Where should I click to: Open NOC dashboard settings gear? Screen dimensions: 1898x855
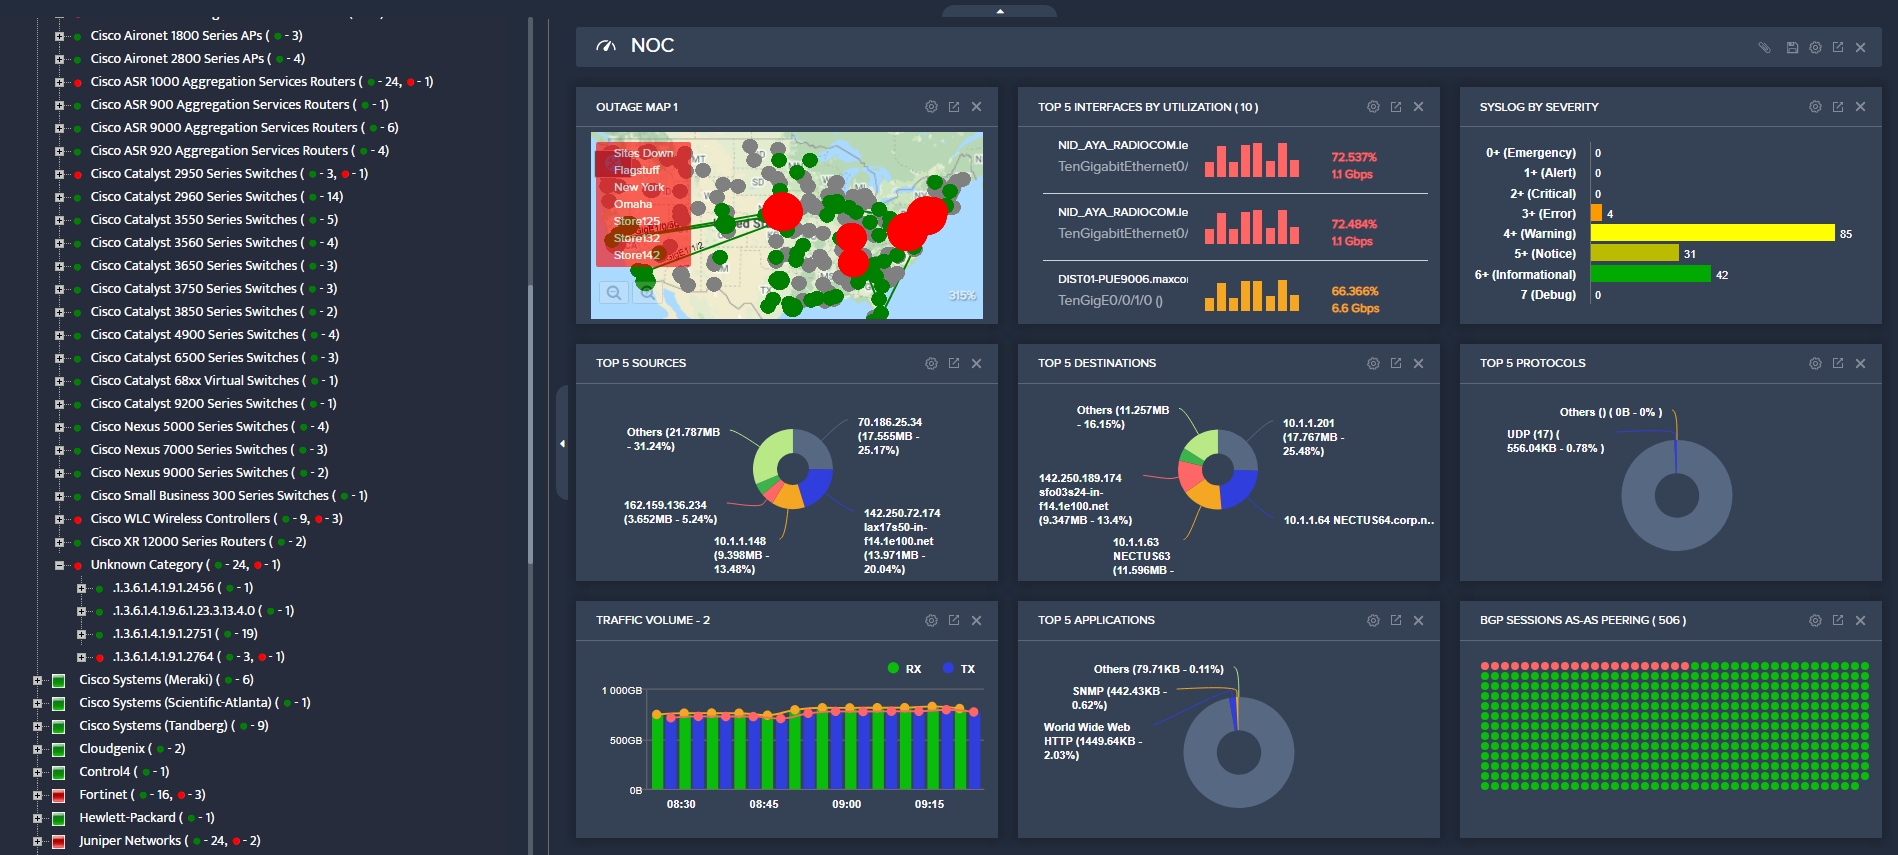coord(1815,47)
